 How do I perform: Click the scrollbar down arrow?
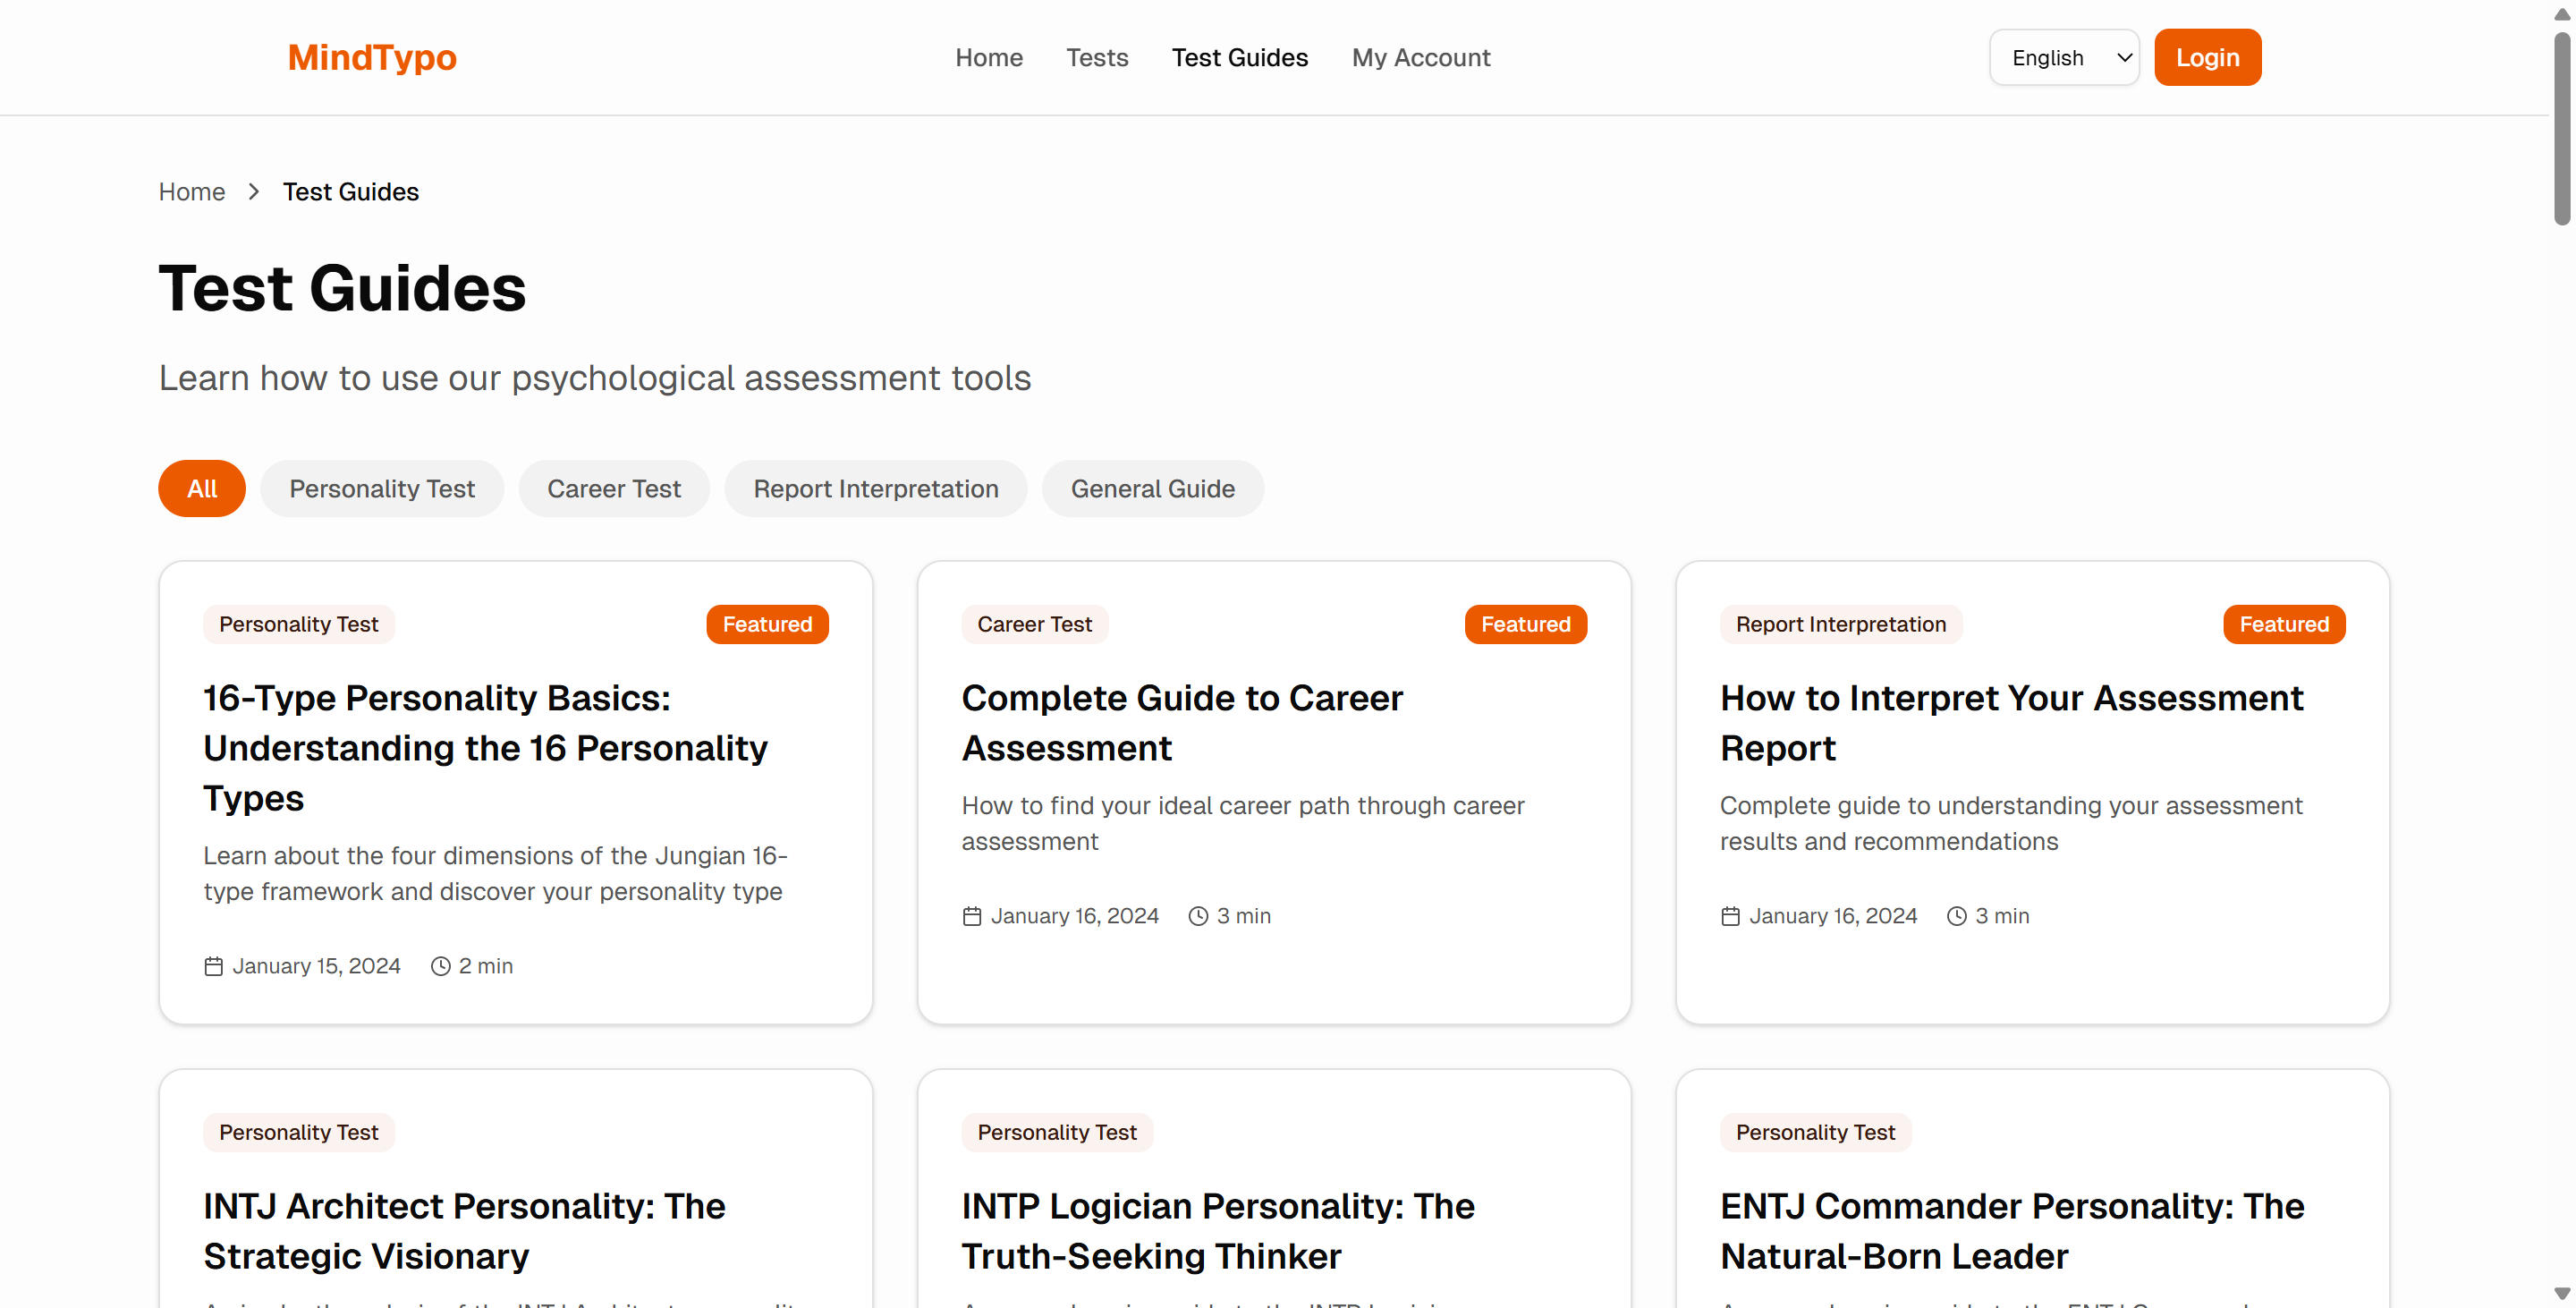point(2562,1293)
